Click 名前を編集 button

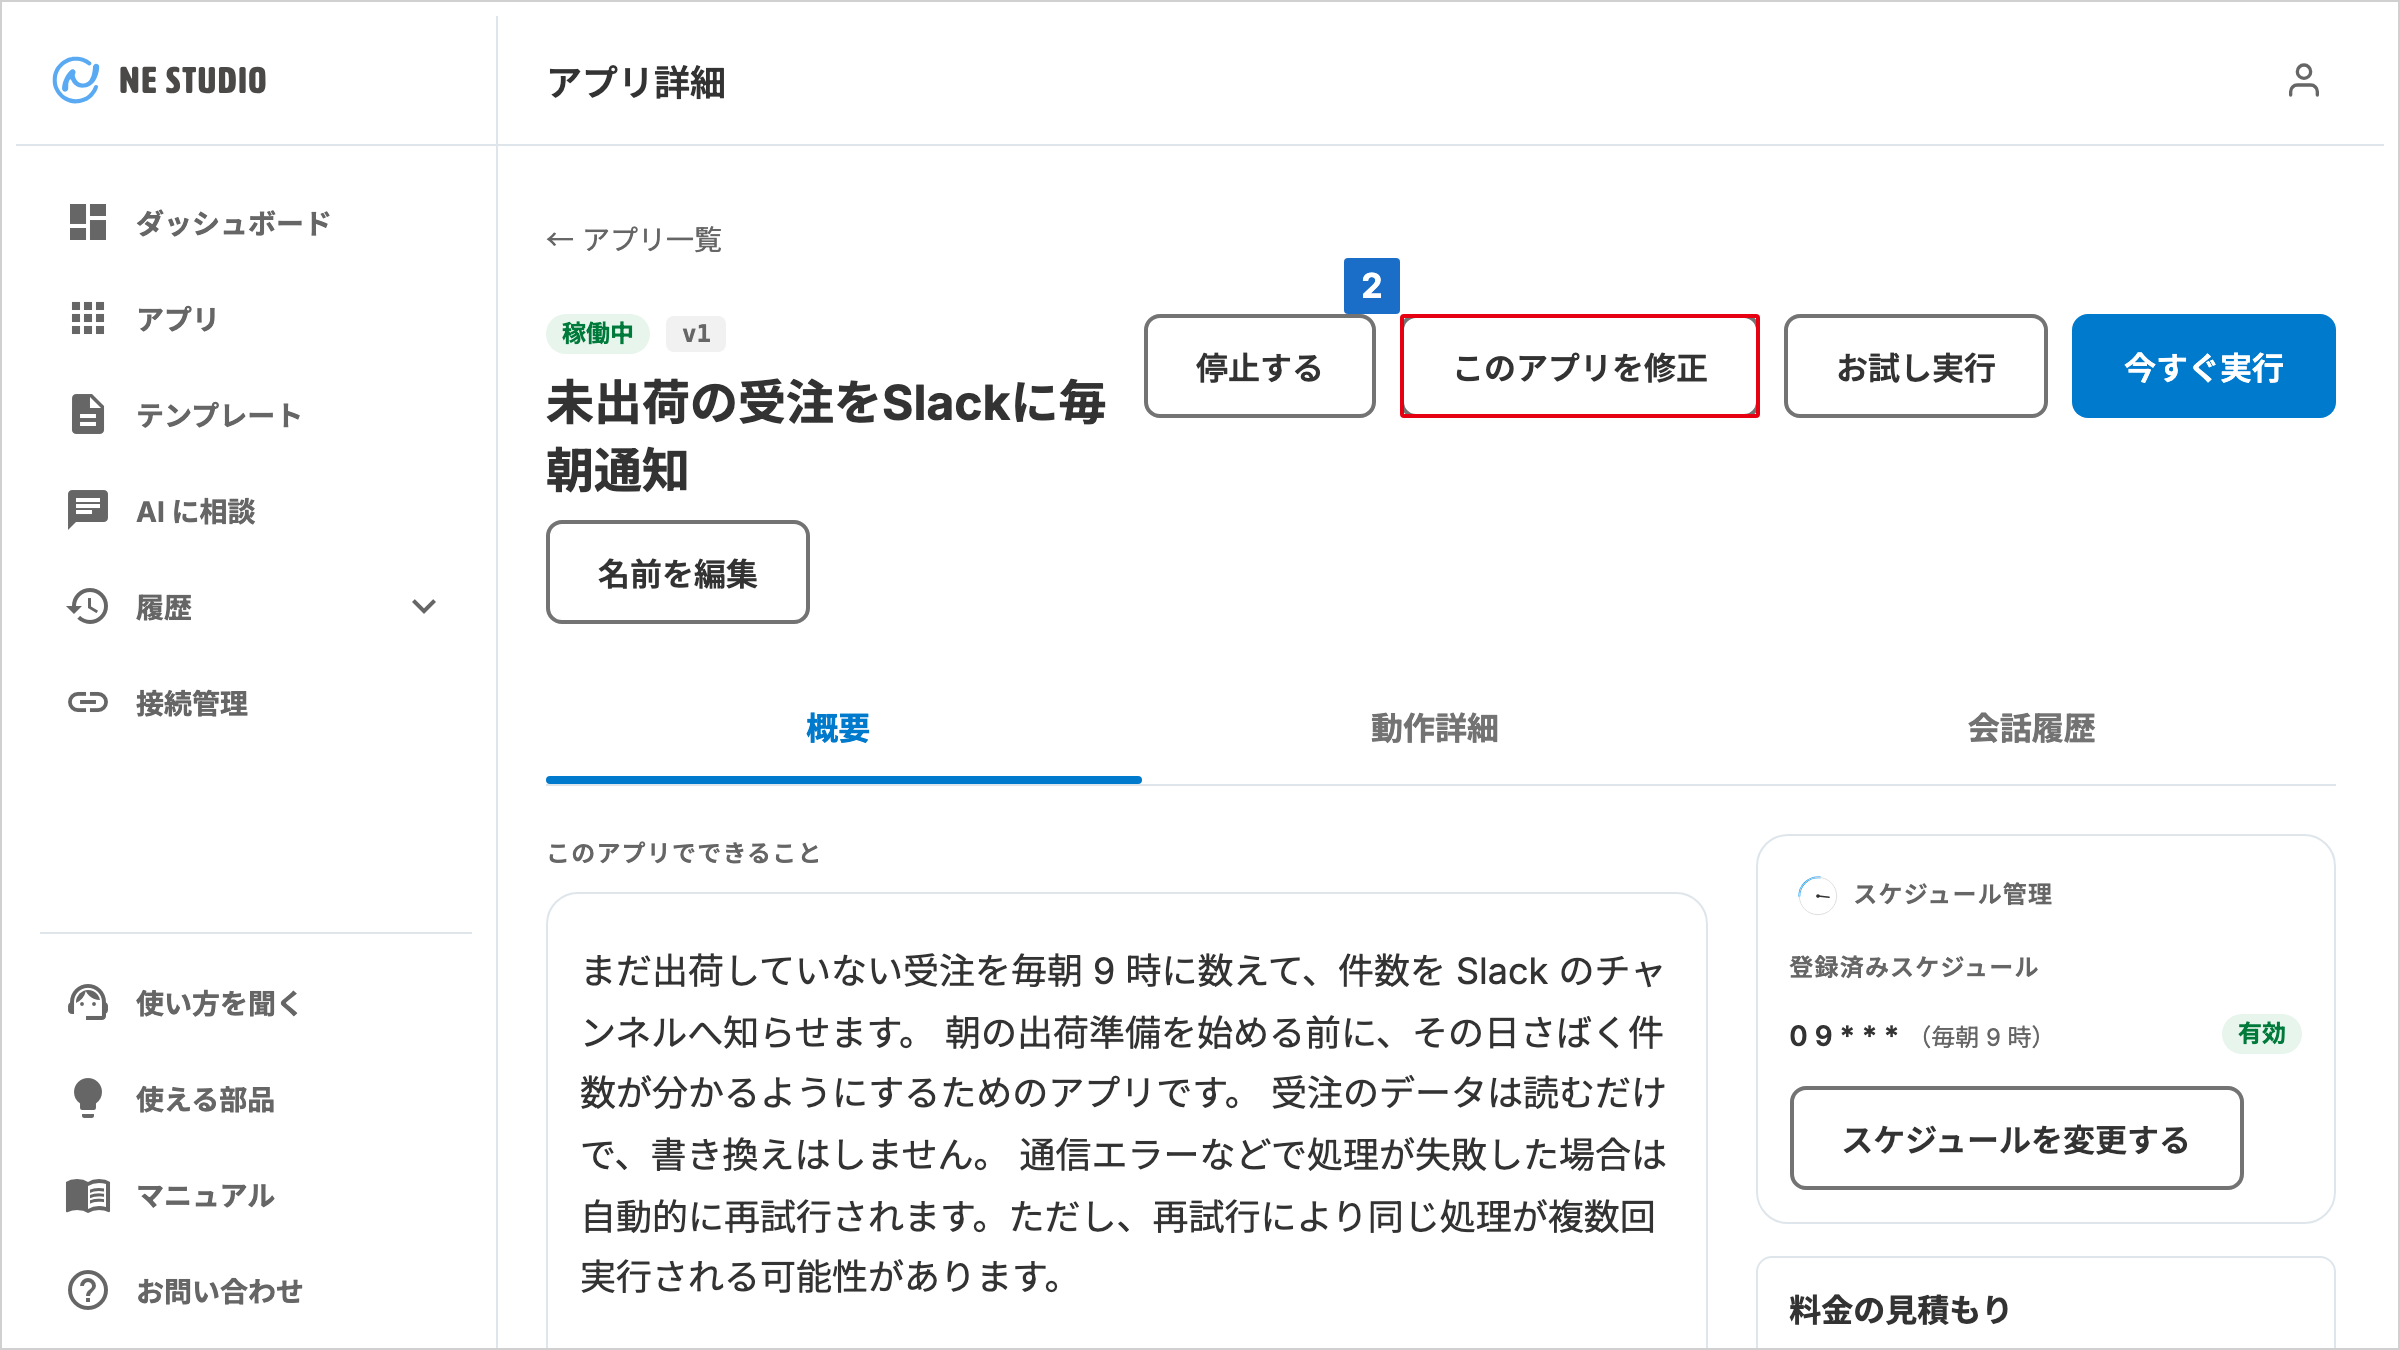click(x=677, y=572)
